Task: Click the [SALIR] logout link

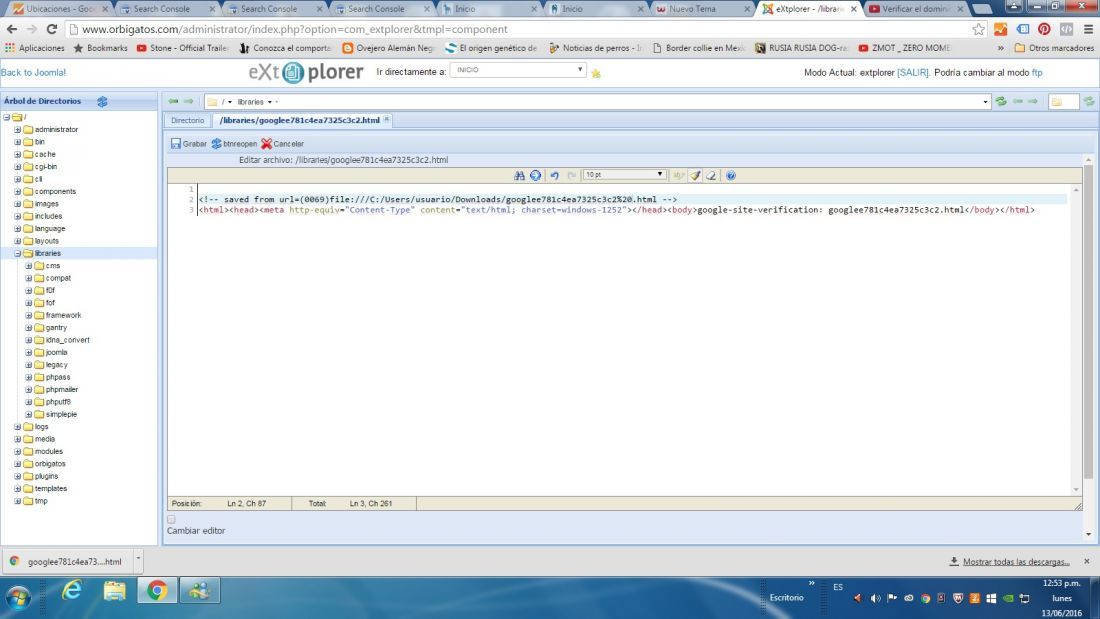Action: [x=913, y=72]
